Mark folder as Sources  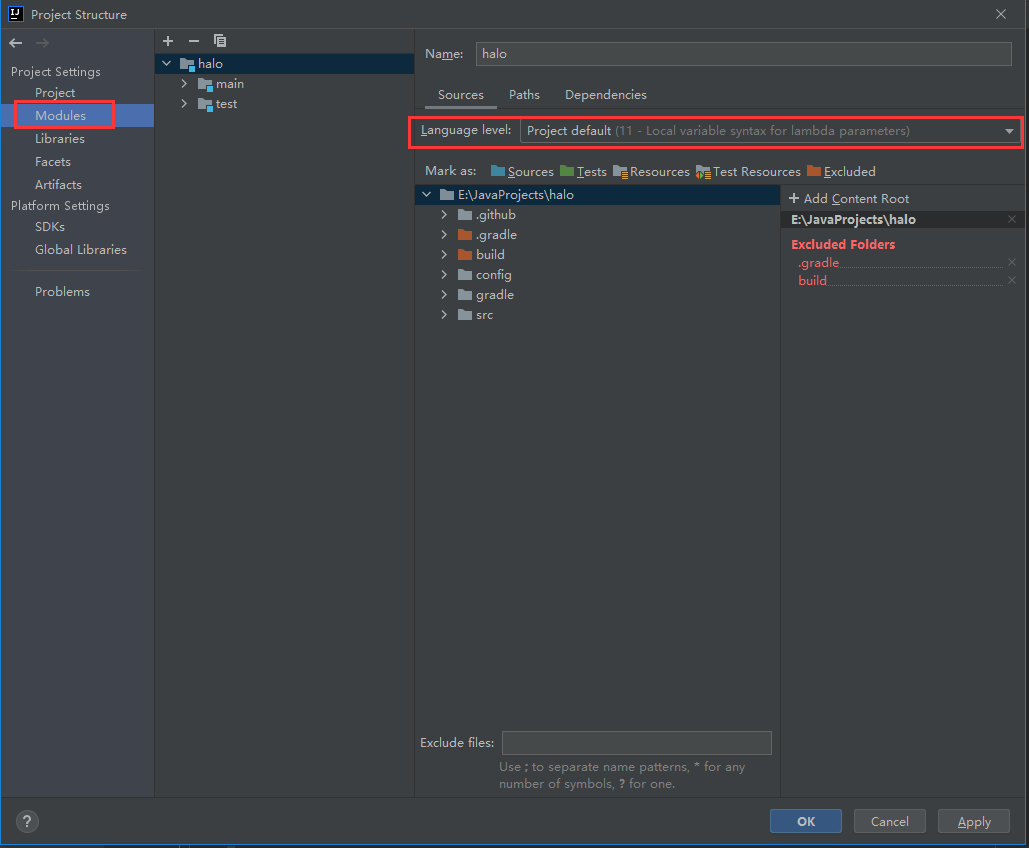pyautogui.click(x=522, y=171)
